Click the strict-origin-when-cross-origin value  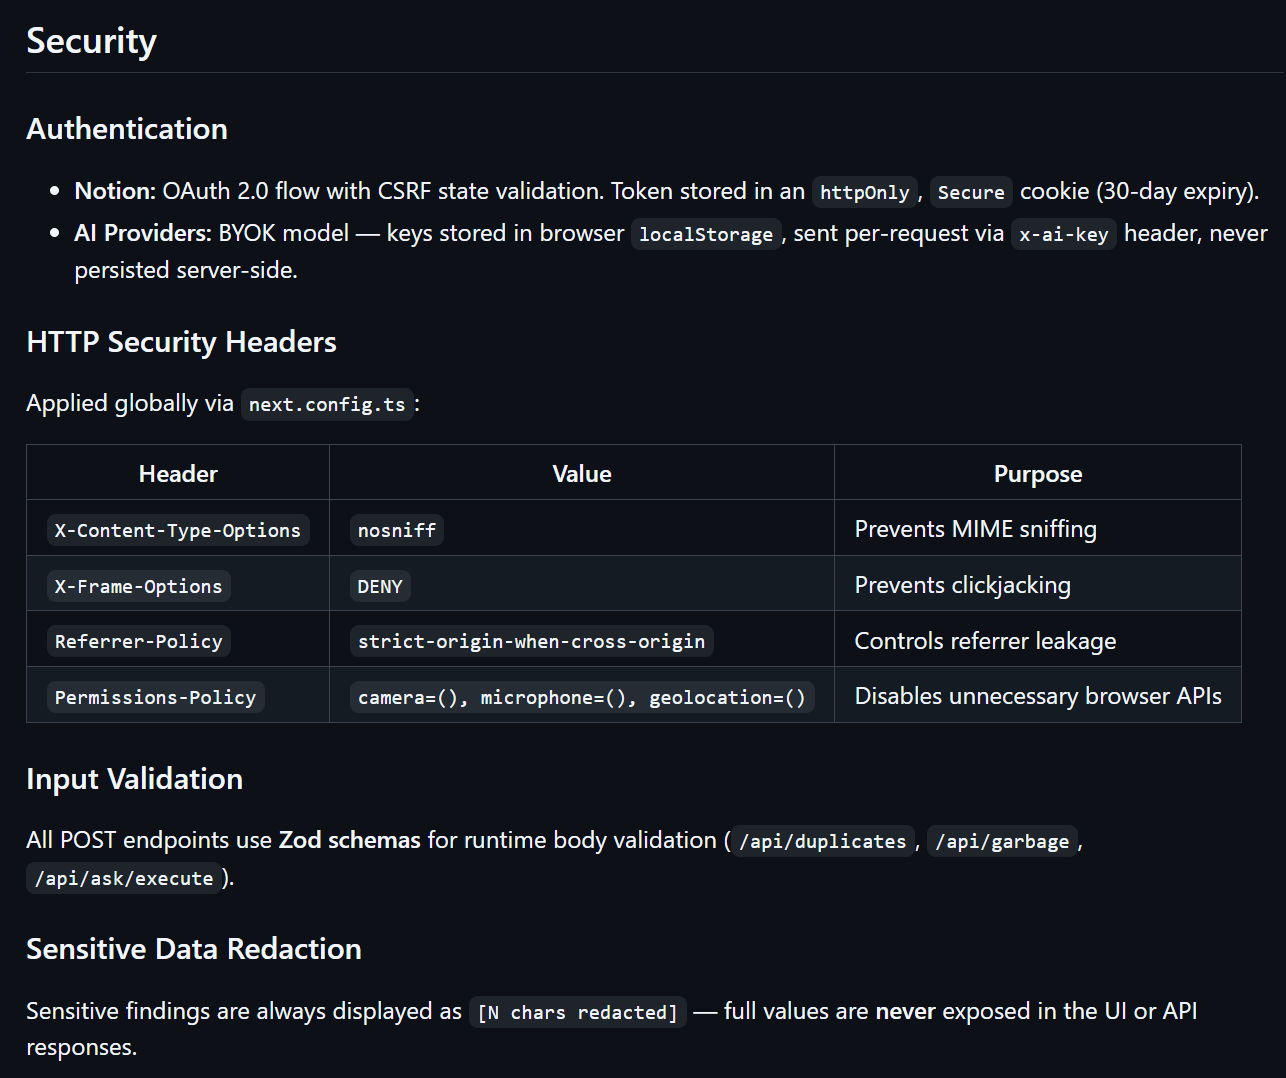(531, 641)
